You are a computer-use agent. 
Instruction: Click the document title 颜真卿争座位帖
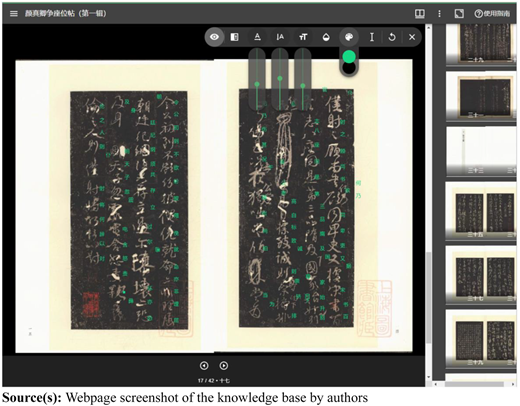coord(66,14)
